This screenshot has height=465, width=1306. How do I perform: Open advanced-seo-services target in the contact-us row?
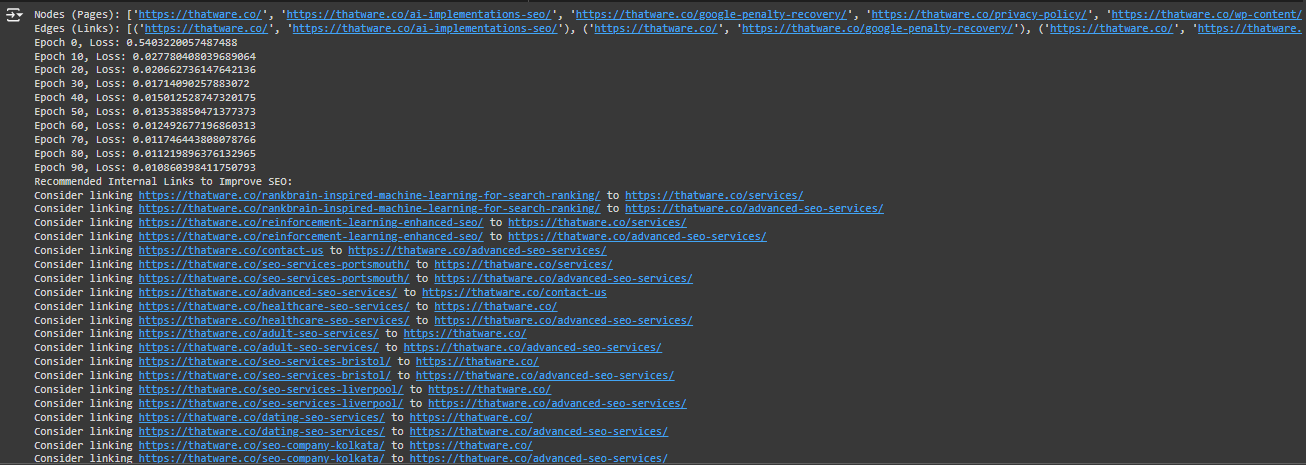pos(477,250)
